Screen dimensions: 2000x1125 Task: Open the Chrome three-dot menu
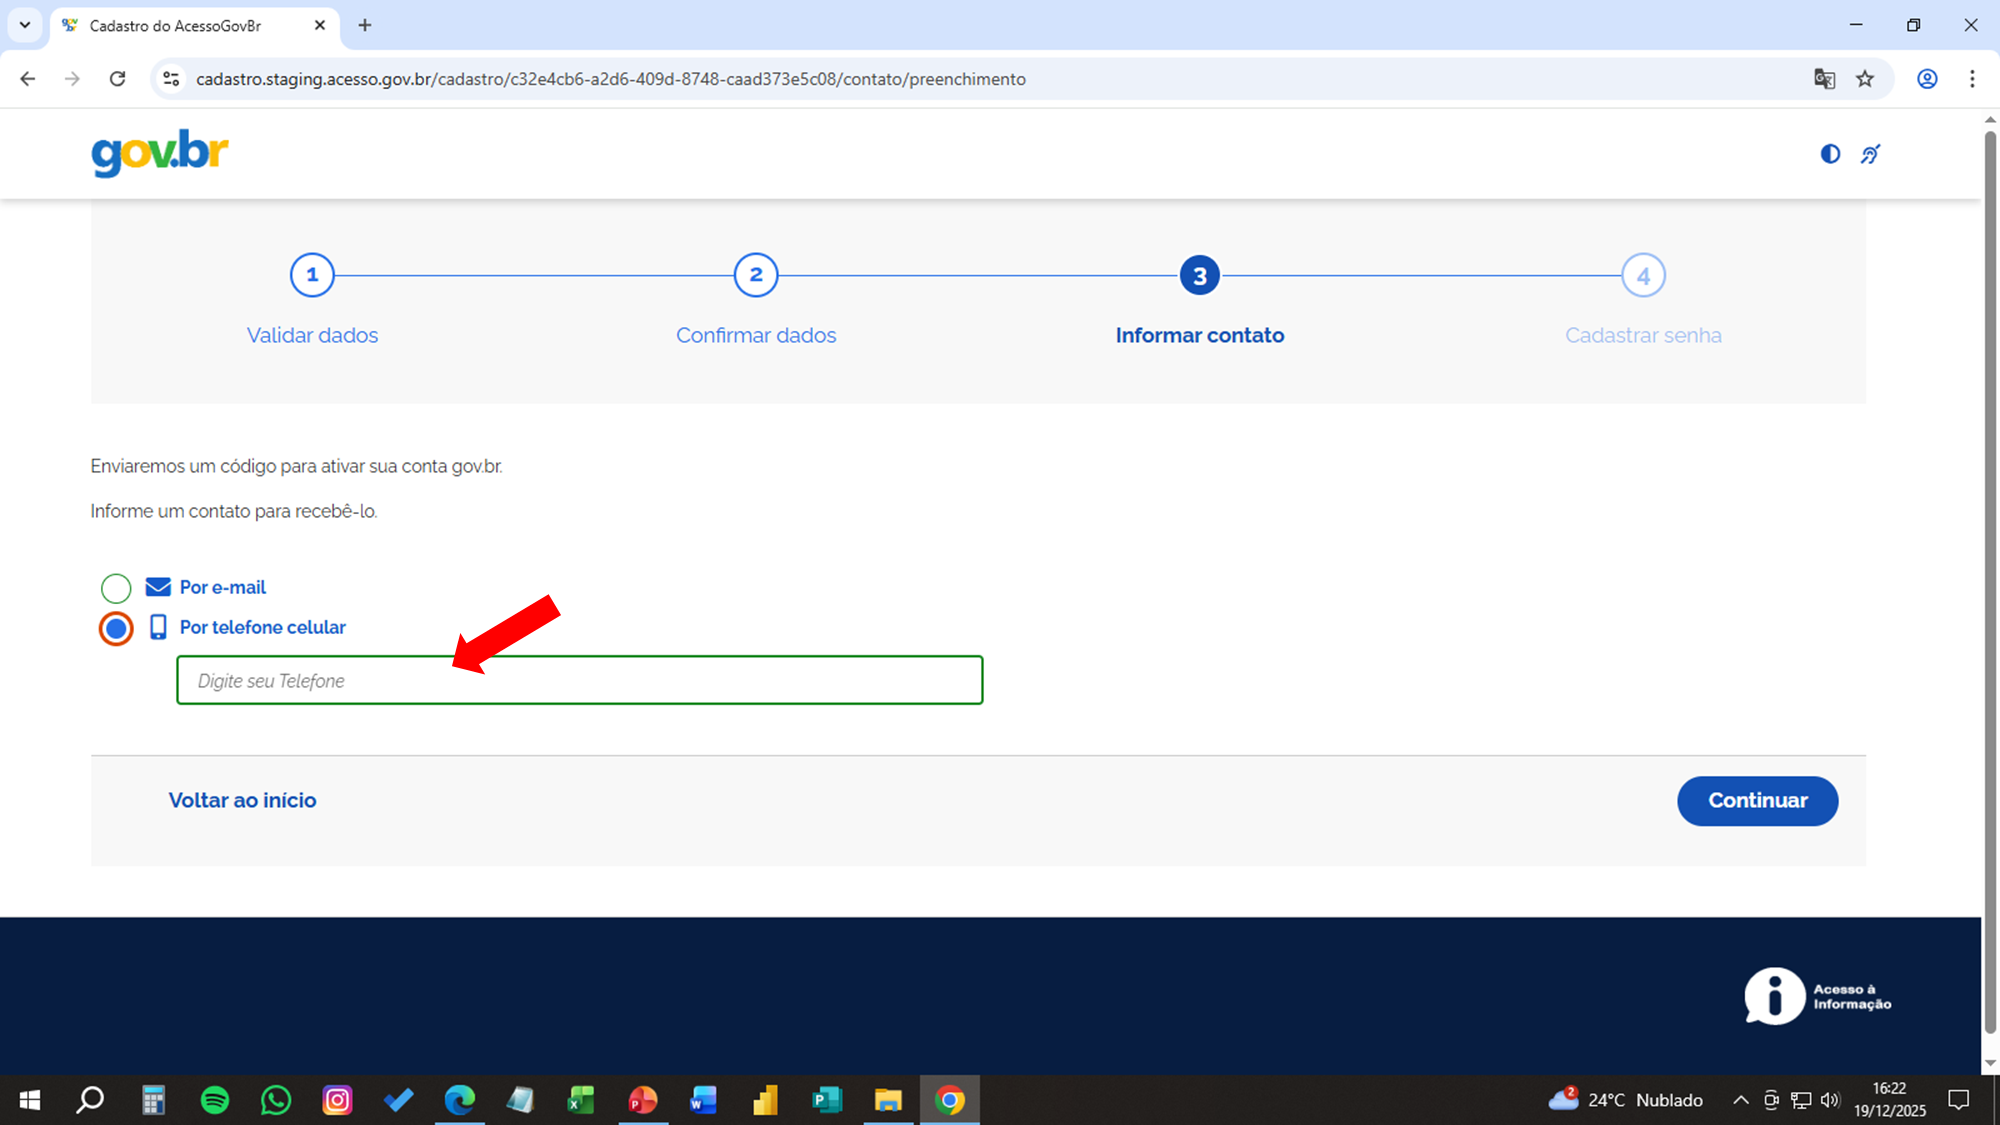tap(1972, 79)
